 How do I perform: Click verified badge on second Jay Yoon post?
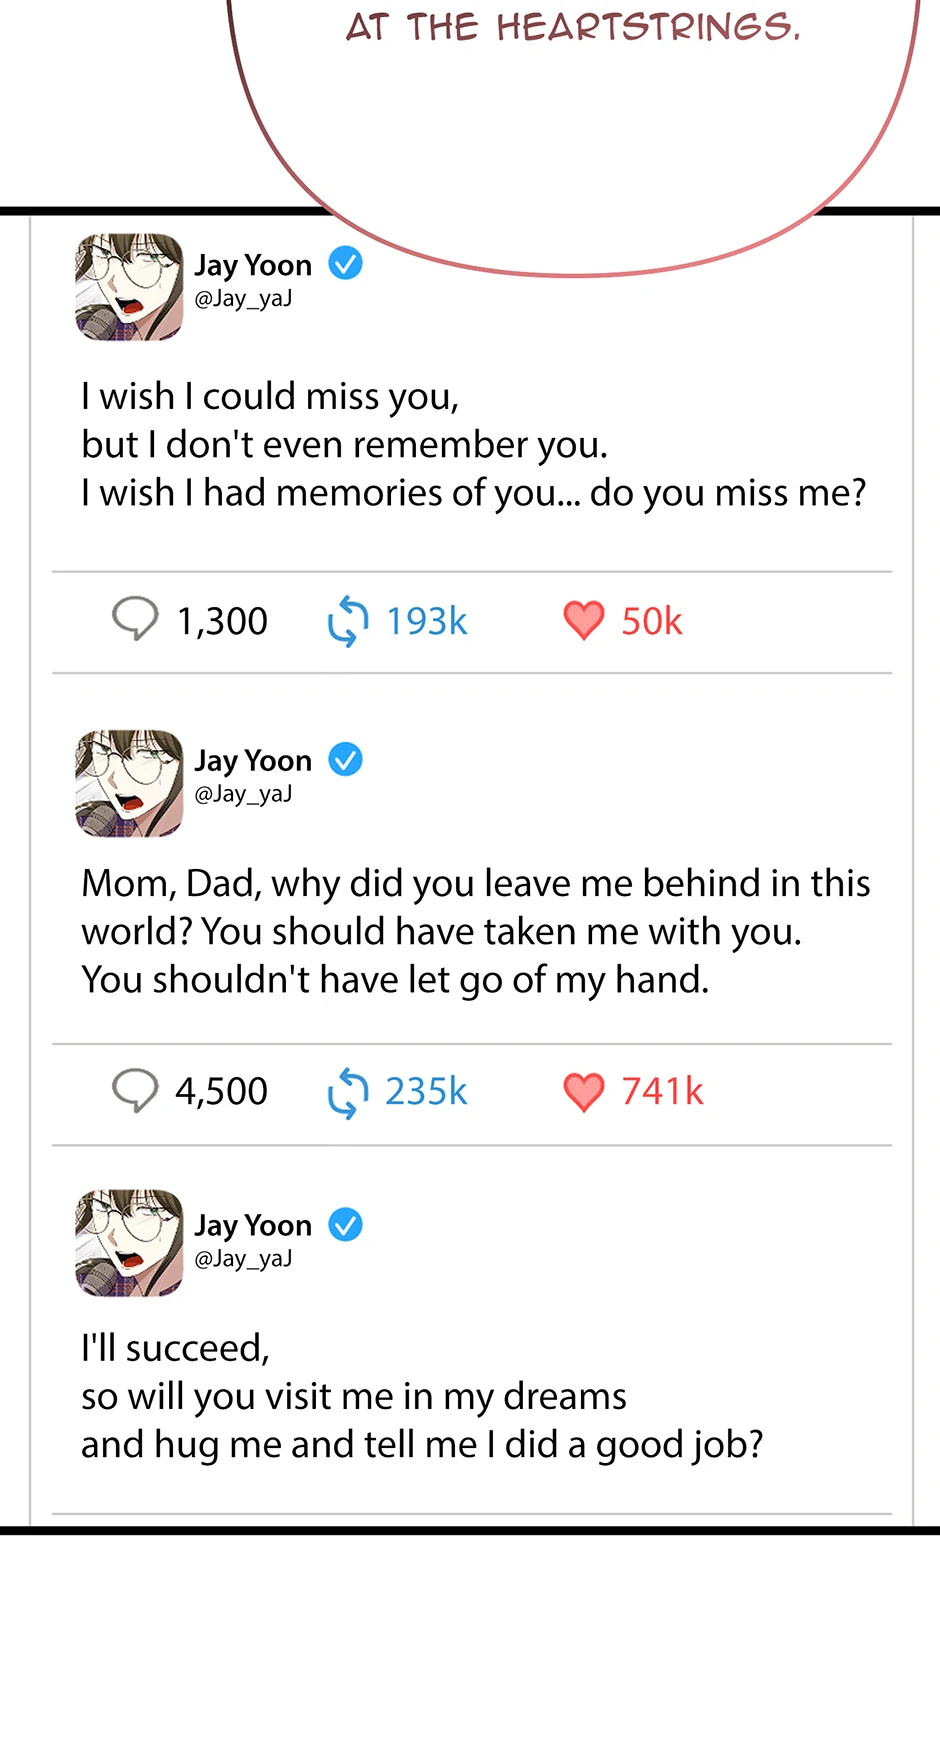(x=346, y=760)
